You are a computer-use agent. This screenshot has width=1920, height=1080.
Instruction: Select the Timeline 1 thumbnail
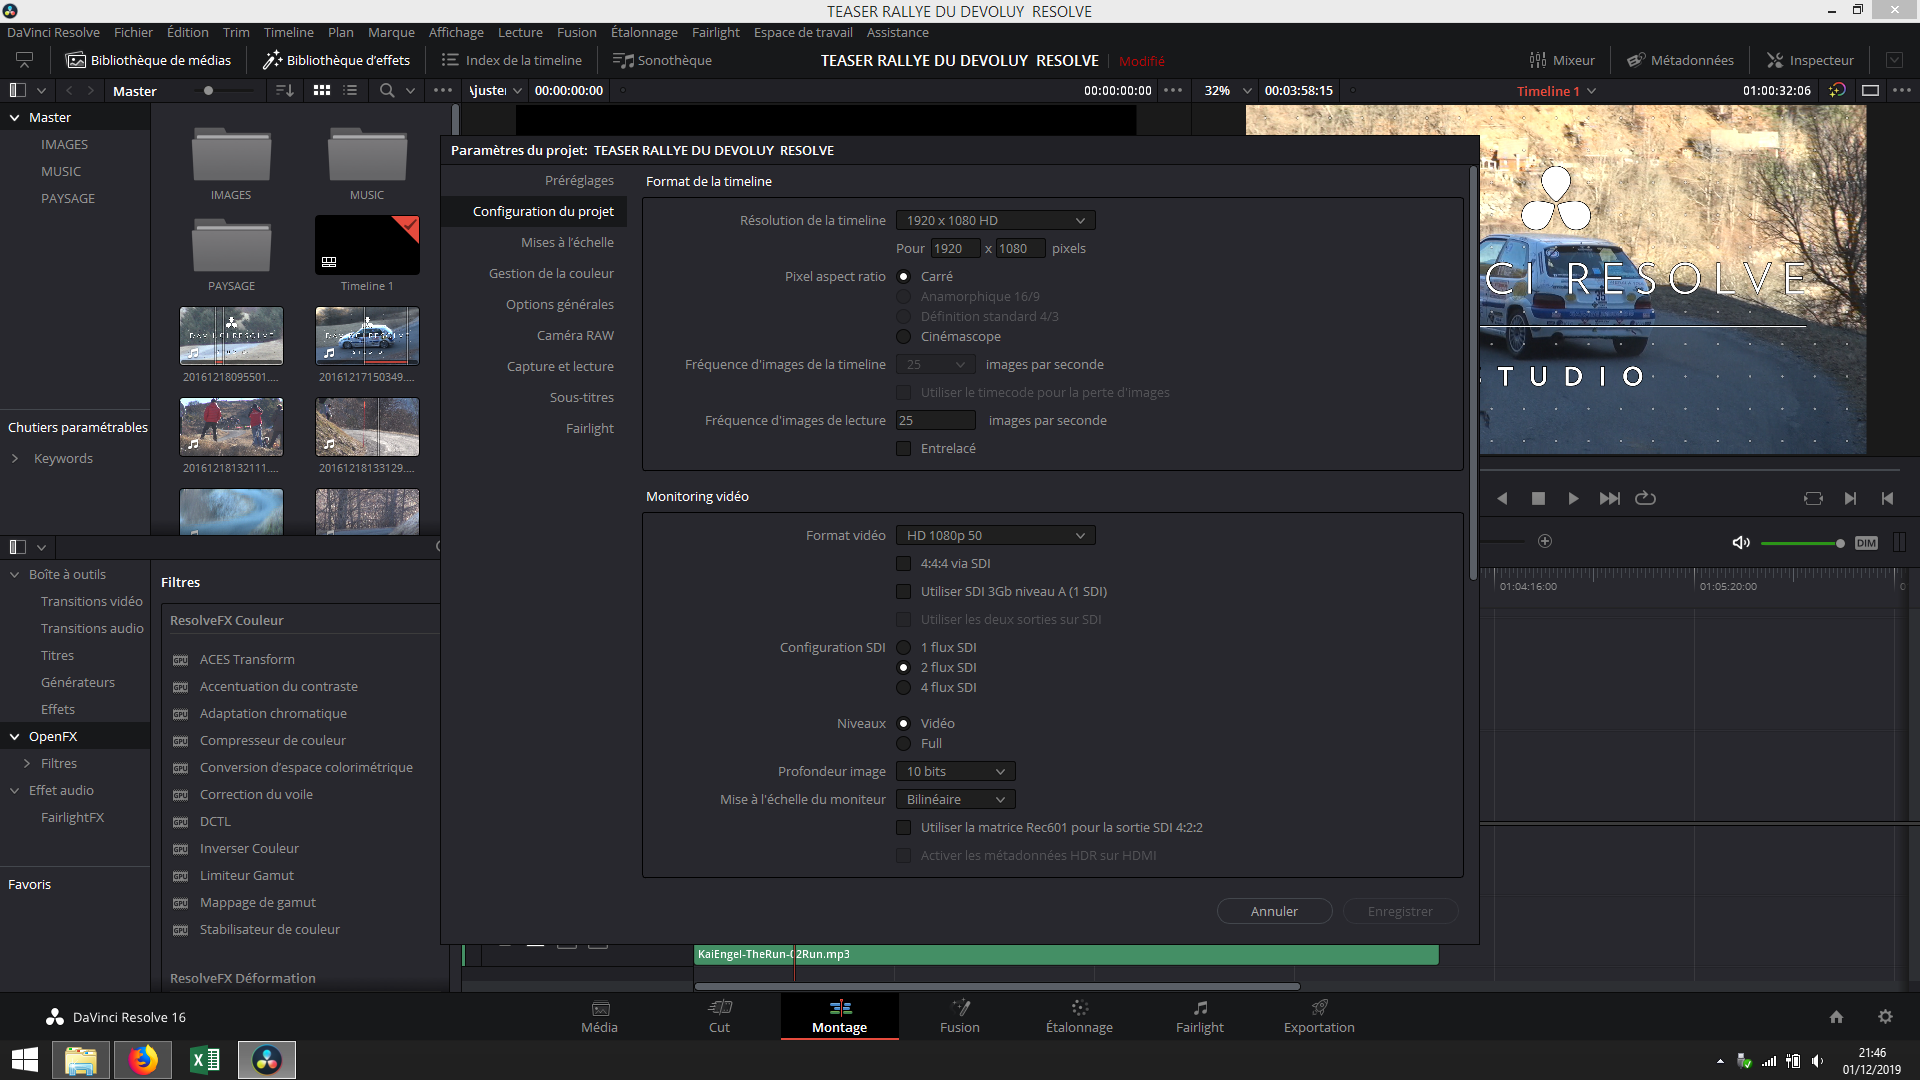(x=367, y=245)
